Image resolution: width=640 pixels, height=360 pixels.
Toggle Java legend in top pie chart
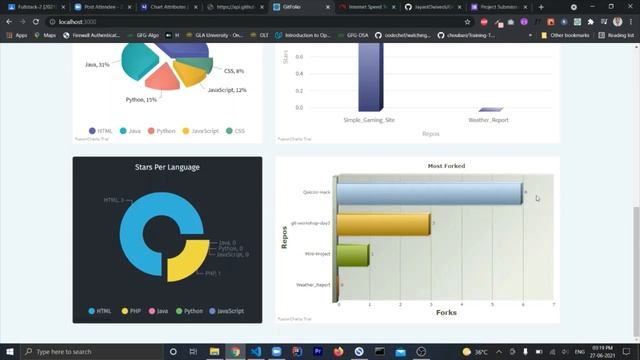tap(130, 131)
